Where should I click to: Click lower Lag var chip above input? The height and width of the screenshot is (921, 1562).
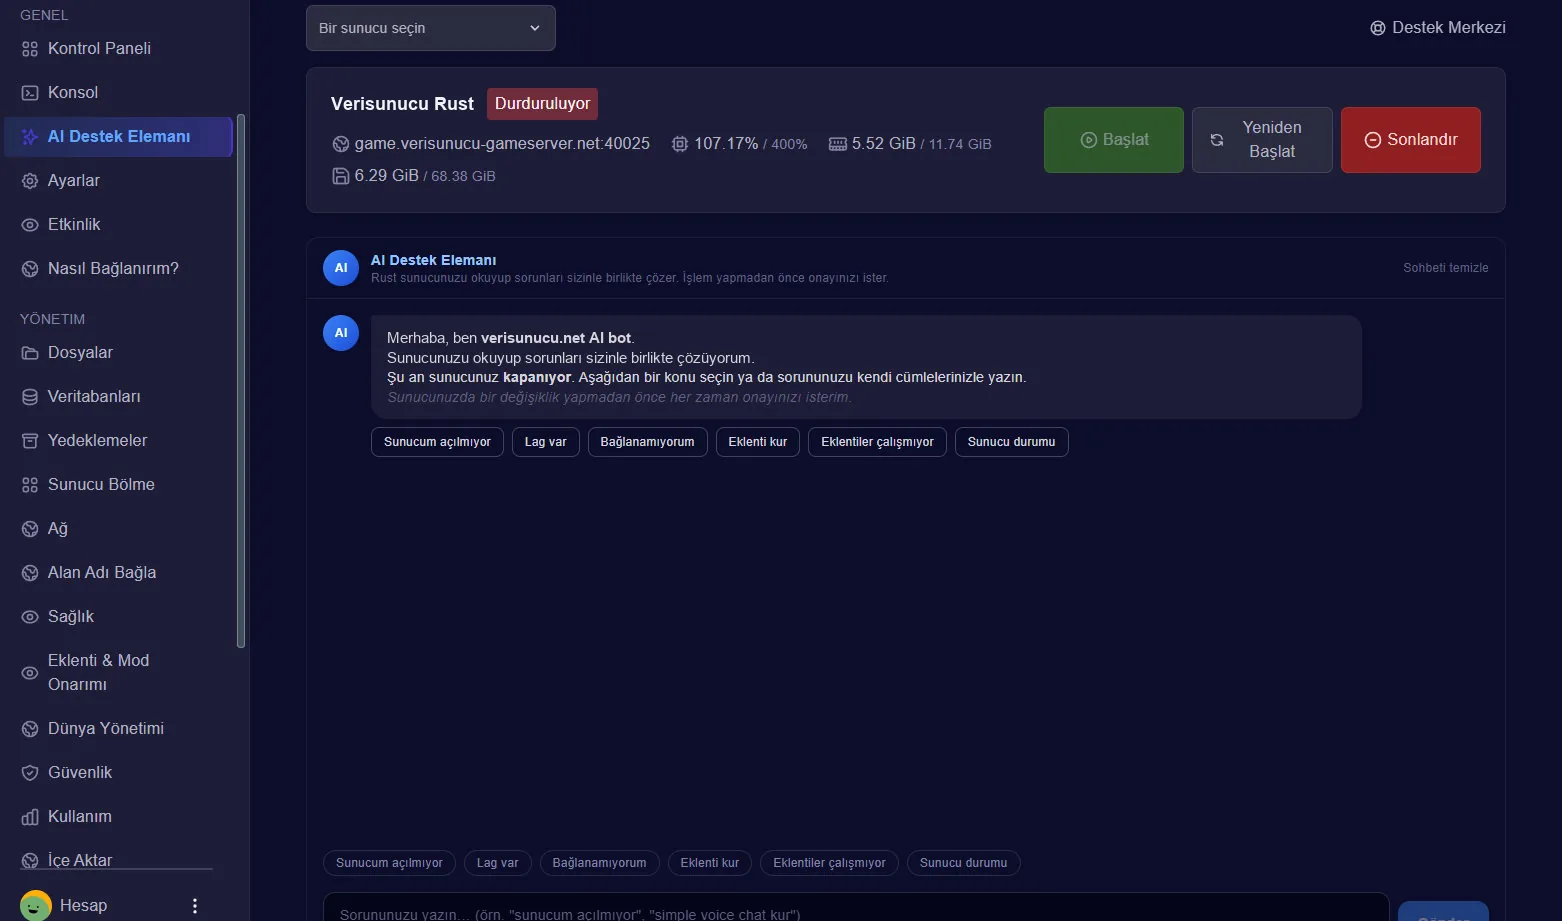pyautogui.click(x=498, y=863)
